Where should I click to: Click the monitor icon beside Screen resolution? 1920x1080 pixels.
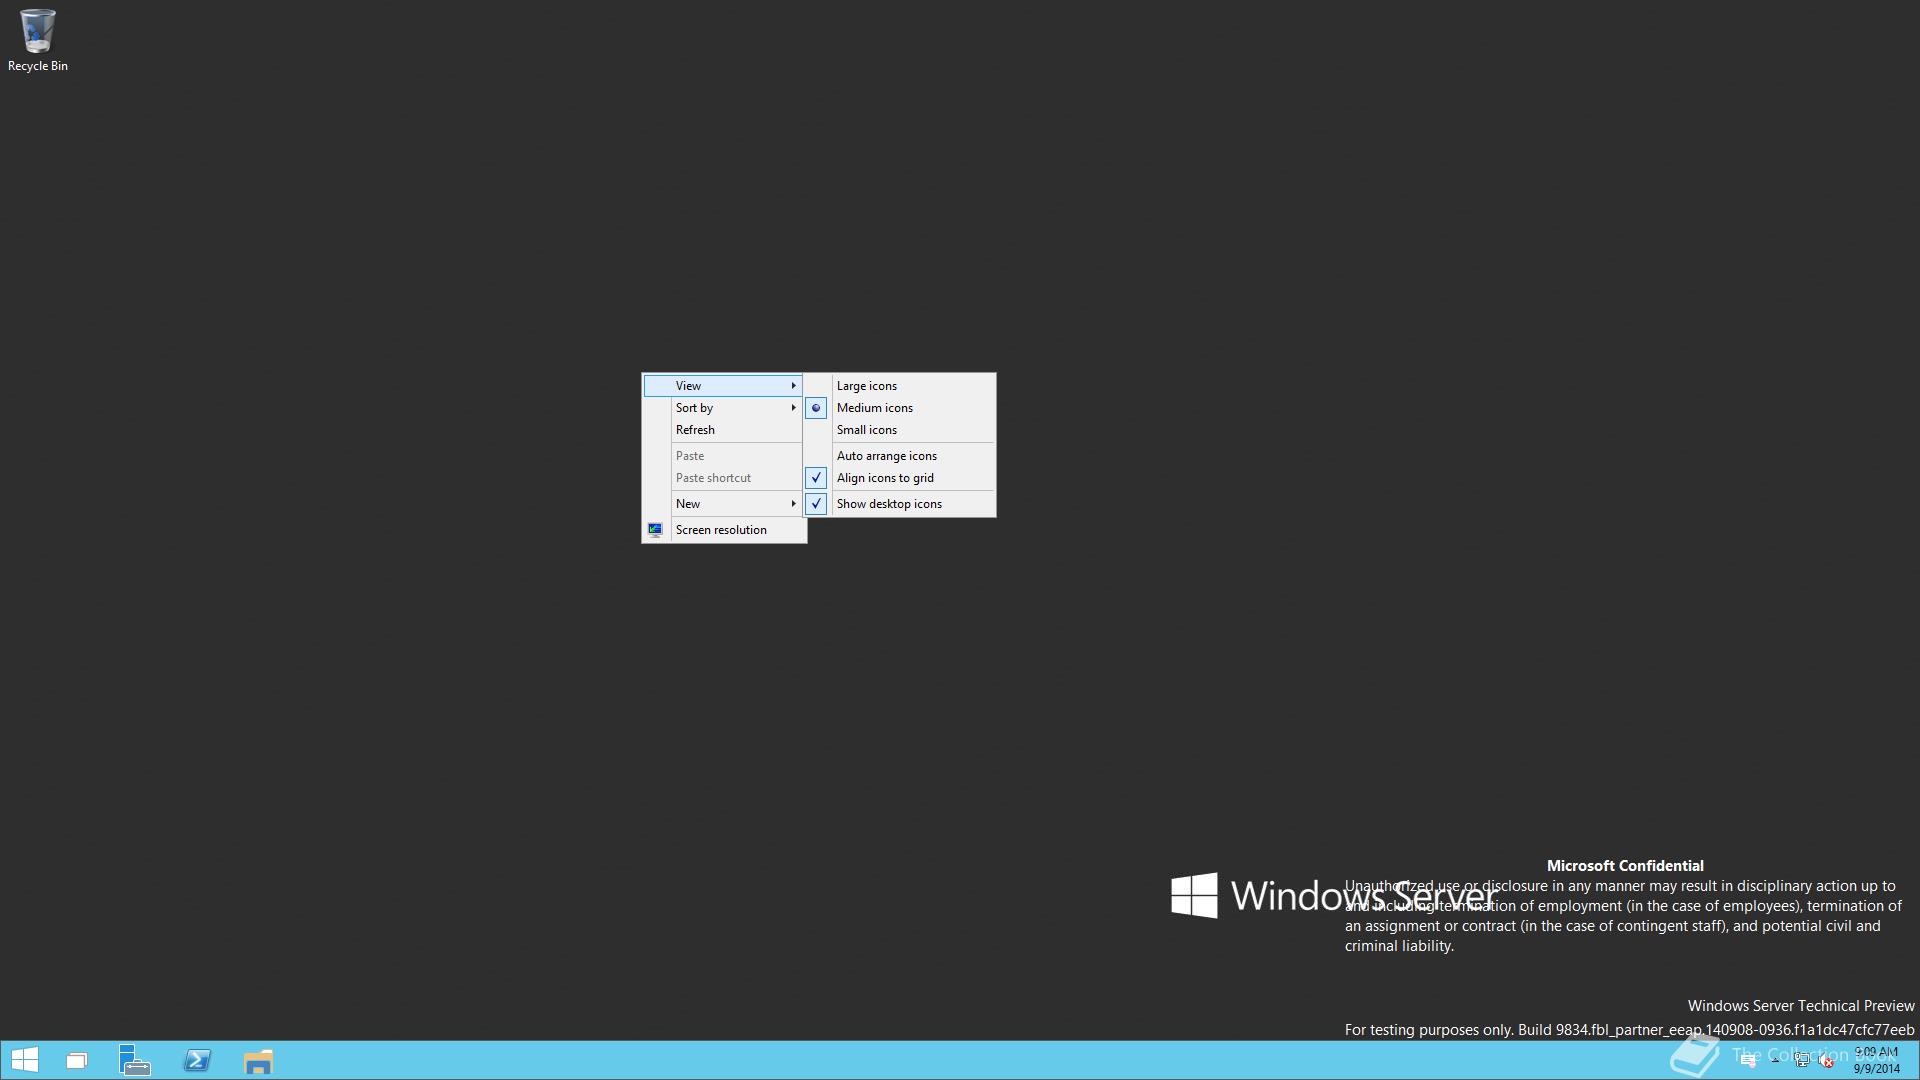point(655,530)
